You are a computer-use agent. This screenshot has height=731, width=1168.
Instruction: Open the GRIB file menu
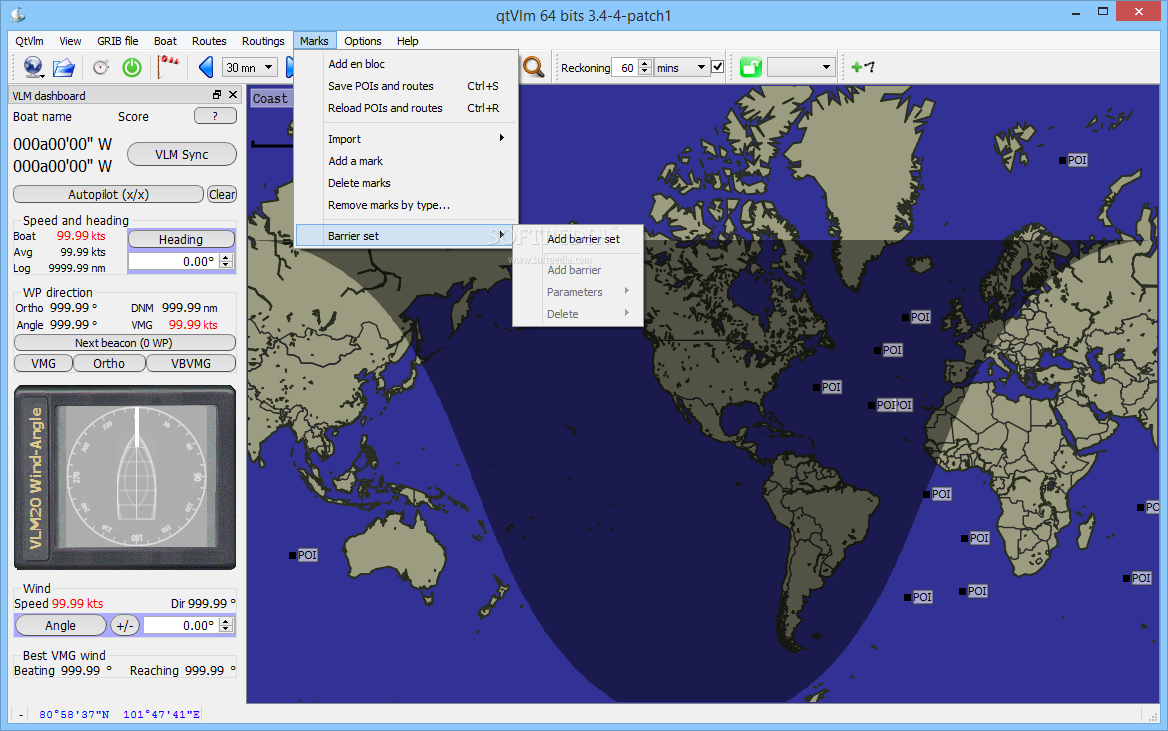[x=118, y=41]
